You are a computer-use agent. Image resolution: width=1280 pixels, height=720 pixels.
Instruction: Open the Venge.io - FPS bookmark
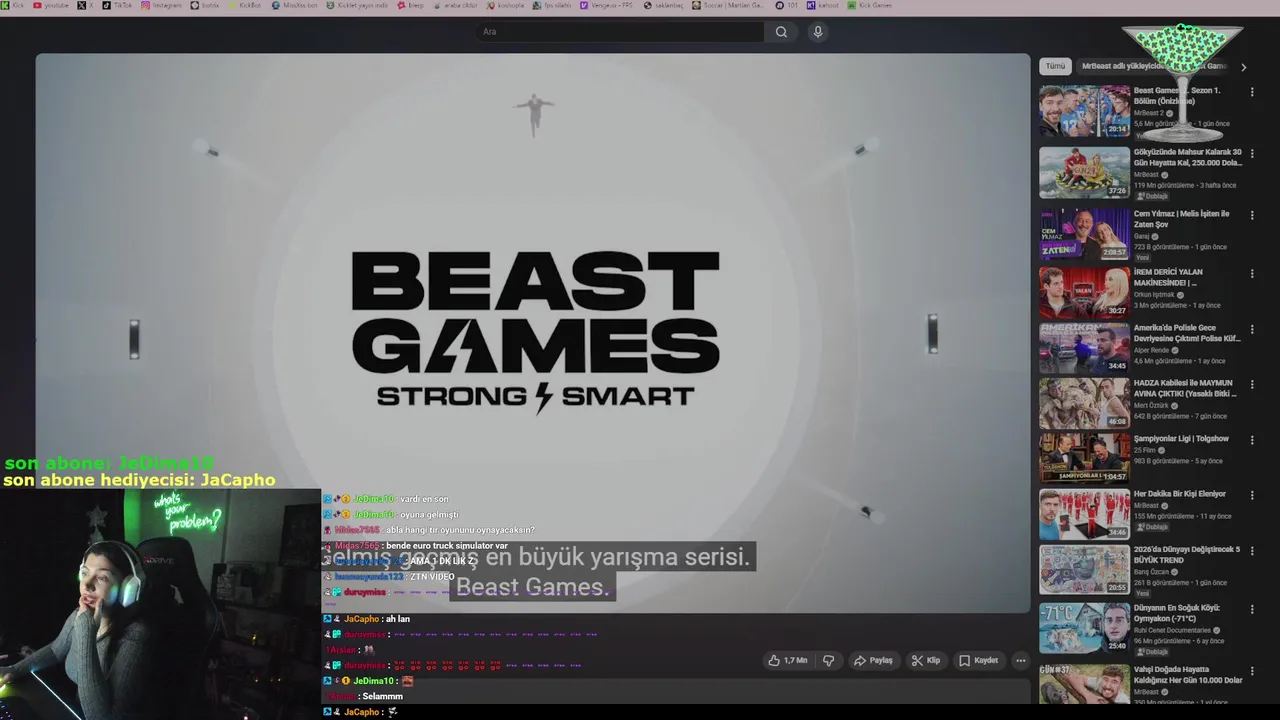607,5
